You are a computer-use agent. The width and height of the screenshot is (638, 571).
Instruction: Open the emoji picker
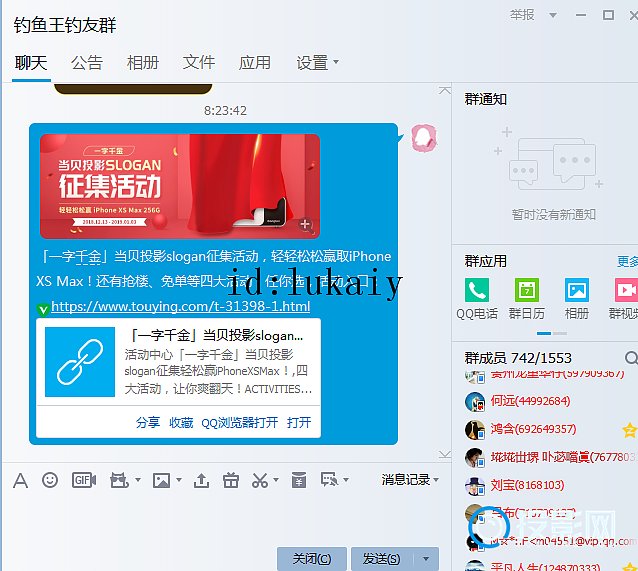click(50, 480)
